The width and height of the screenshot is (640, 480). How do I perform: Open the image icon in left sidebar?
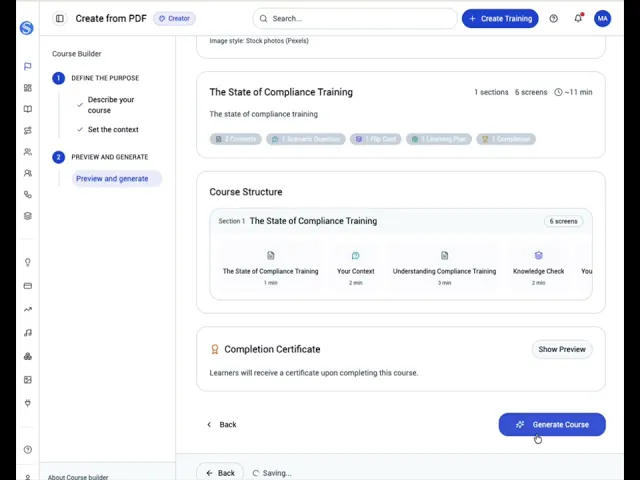(28, 379)
